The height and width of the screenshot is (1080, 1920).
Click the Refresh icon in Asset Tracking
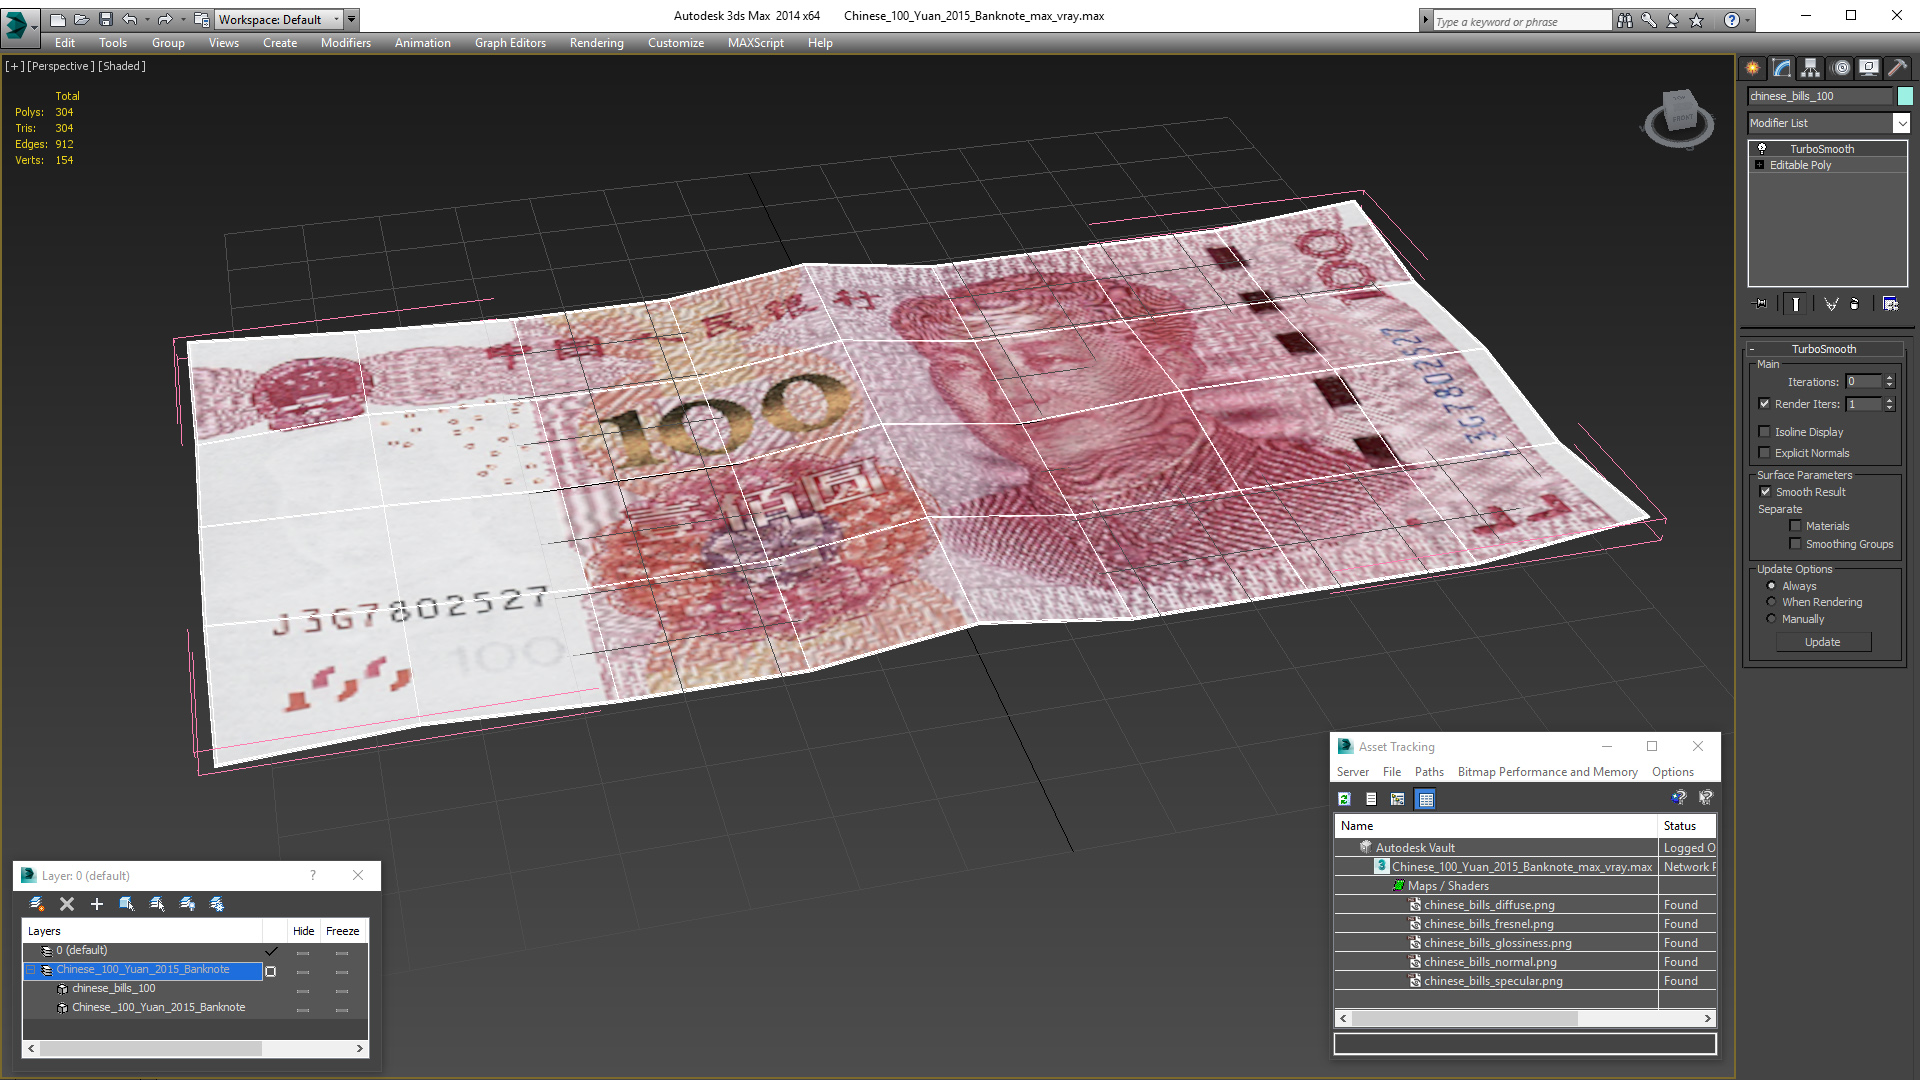[1345, 799]
